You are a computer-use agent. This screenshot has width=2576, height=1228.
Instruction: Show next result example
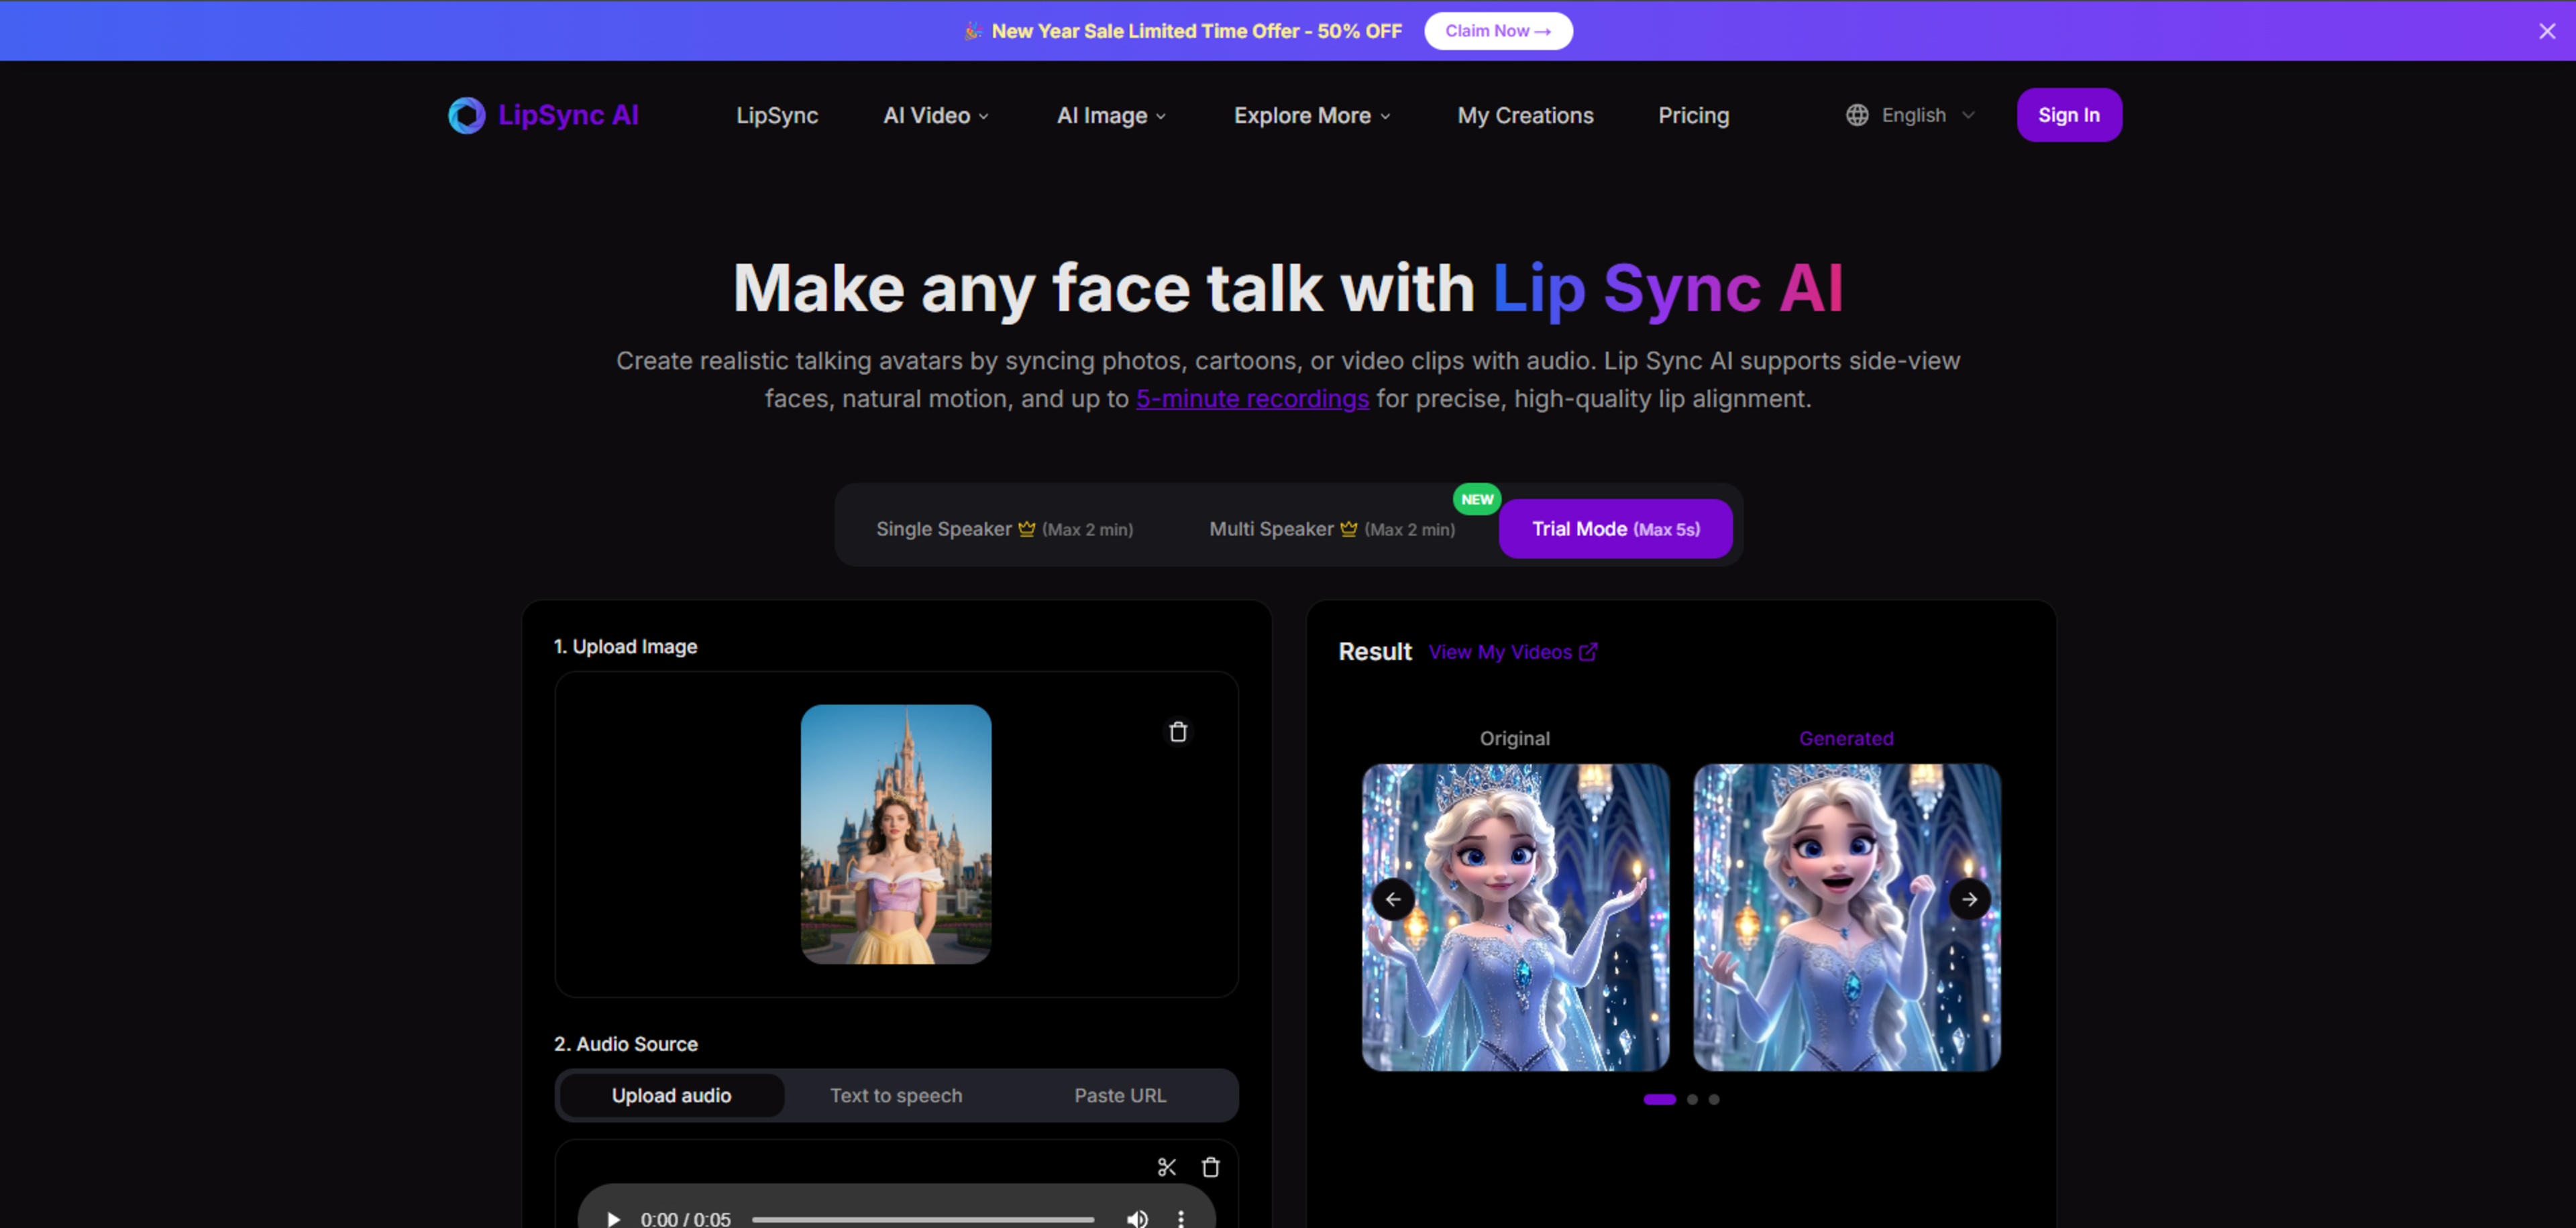coord(1969,899)
